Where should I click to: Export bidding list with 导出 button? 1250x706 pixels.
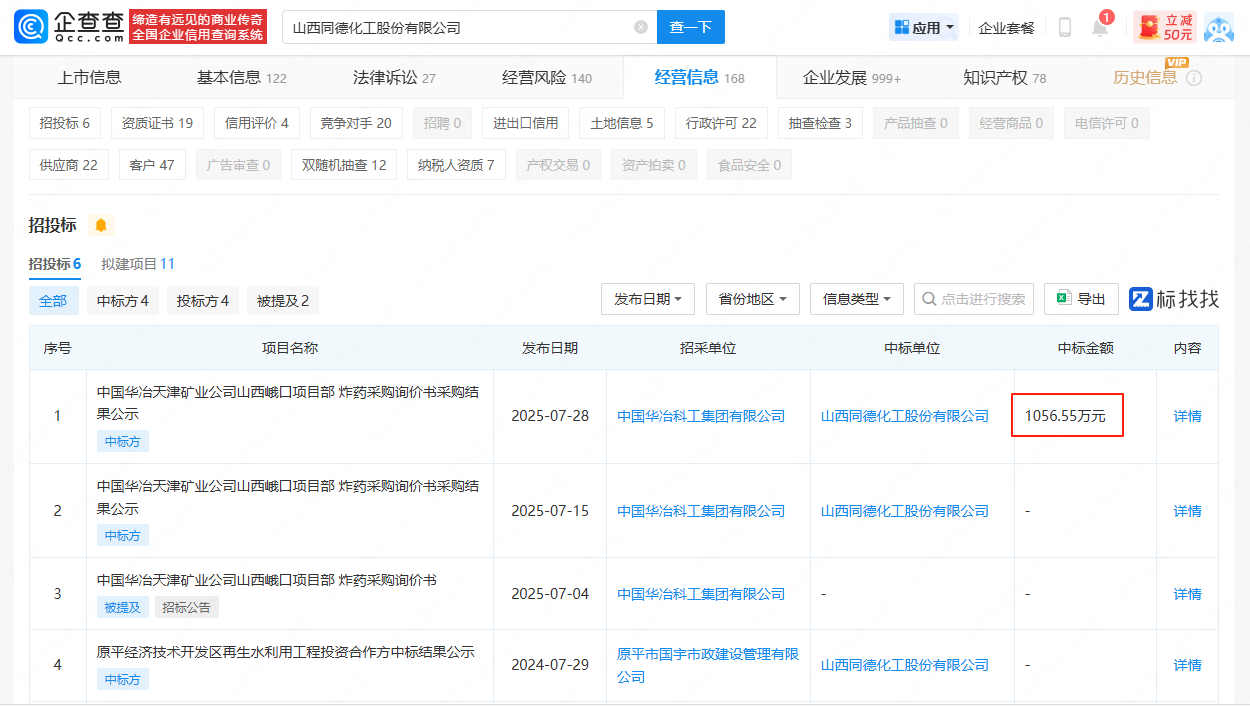tap(1081, 298)
